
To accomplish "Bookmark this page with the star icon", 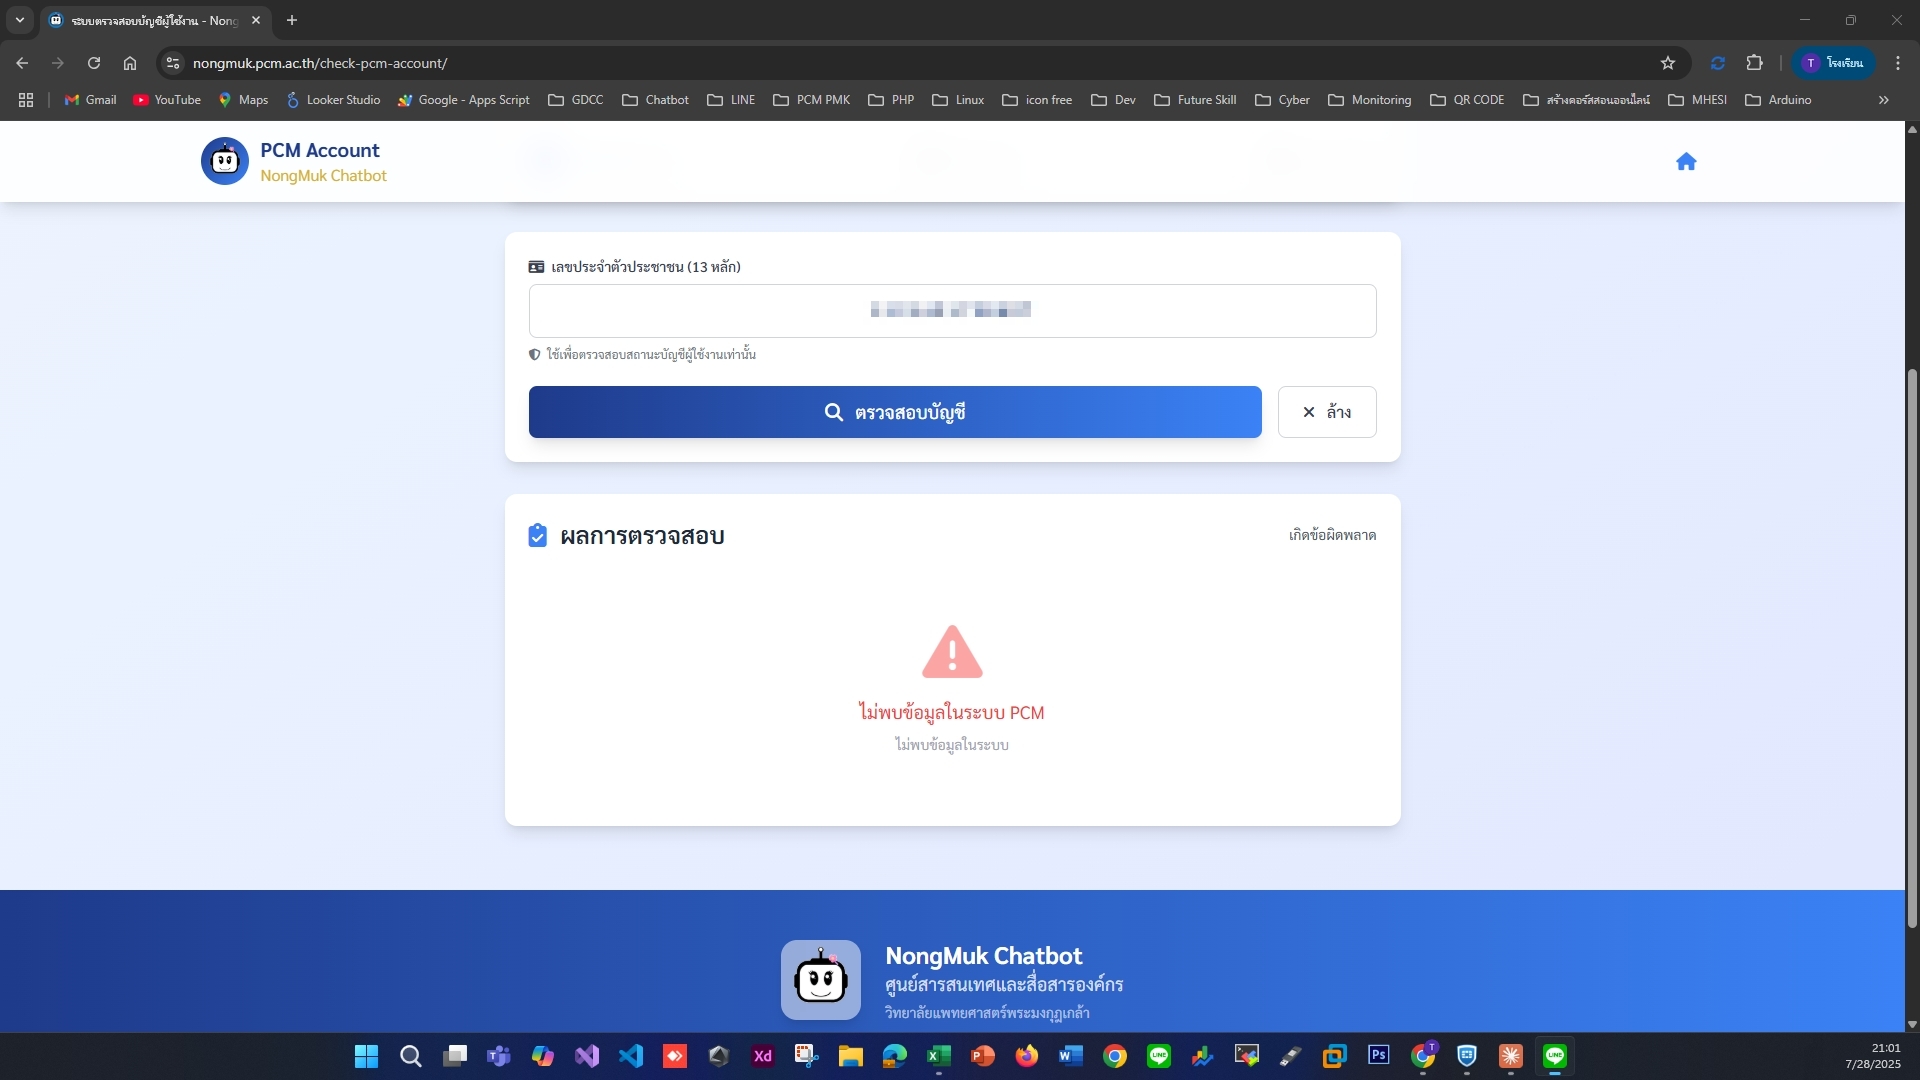I will click(x=1667, y=63).
